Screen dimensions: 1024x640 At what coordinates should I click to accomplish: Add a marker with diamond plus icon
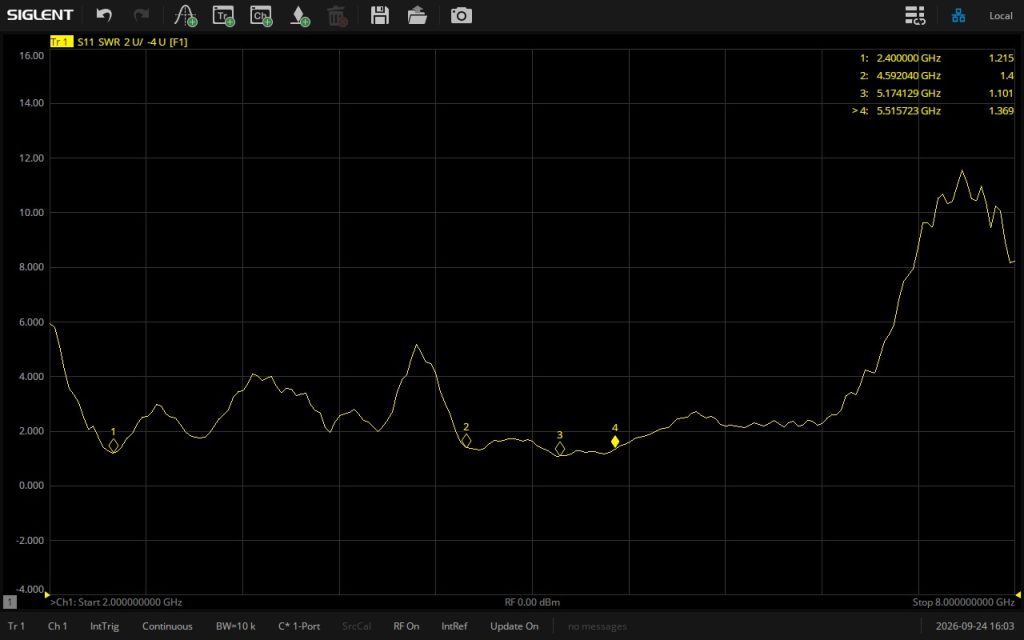[300, 16]
